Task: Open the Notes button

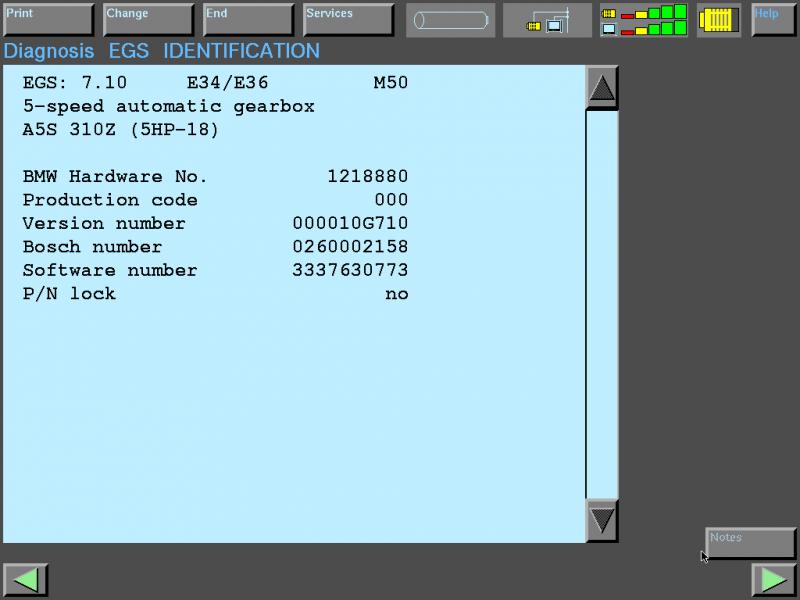Action: (x=750, y=543)
